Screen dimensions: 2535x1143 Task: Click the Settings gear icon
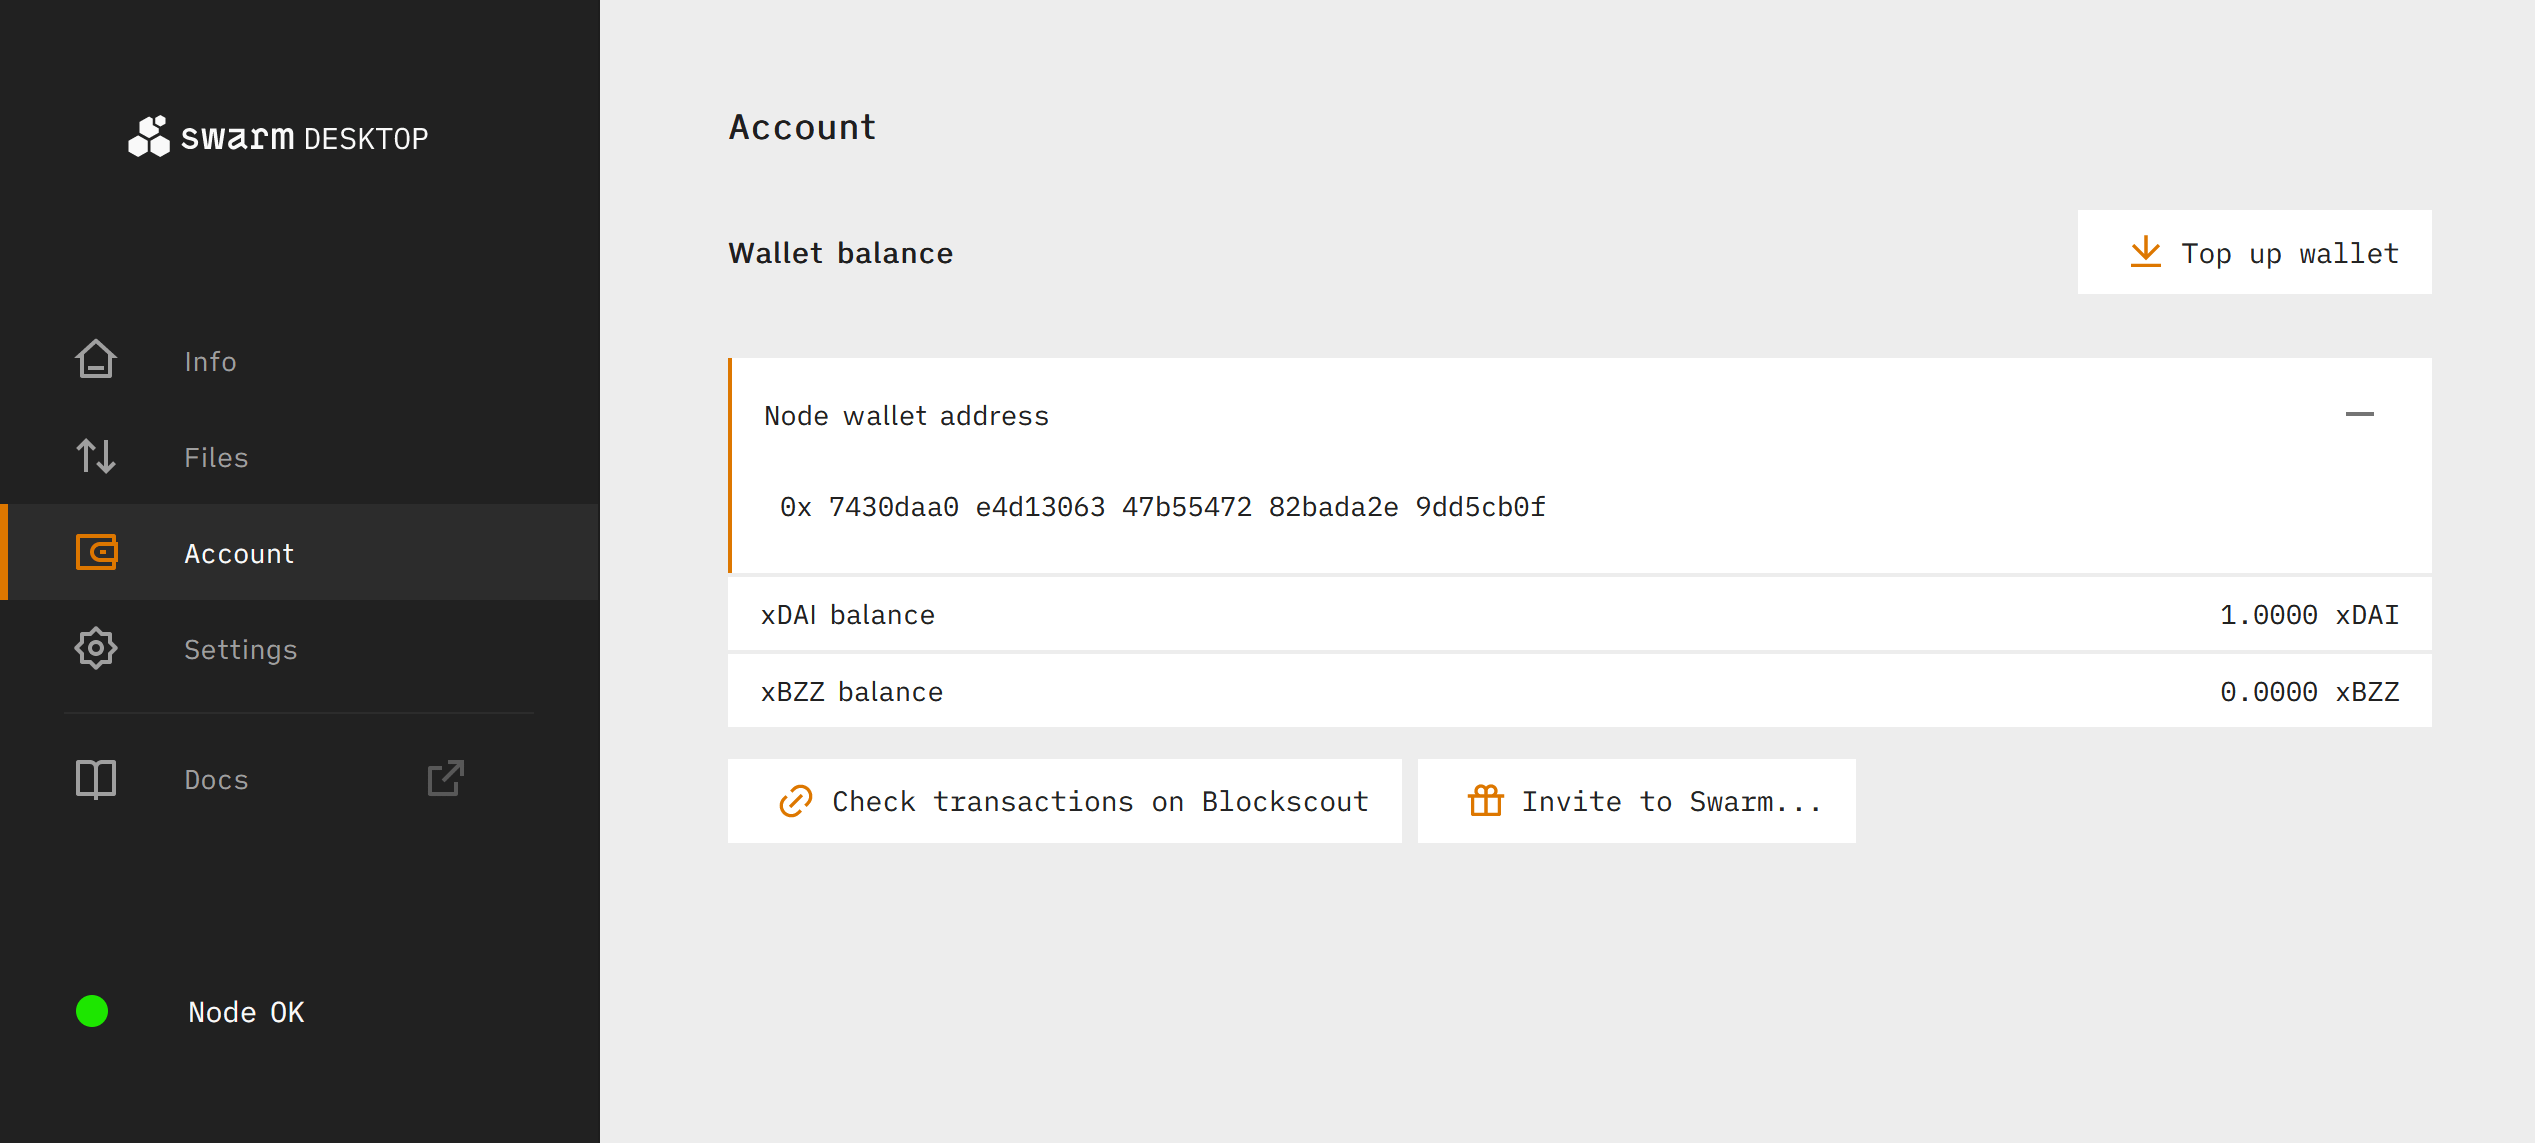96,649
